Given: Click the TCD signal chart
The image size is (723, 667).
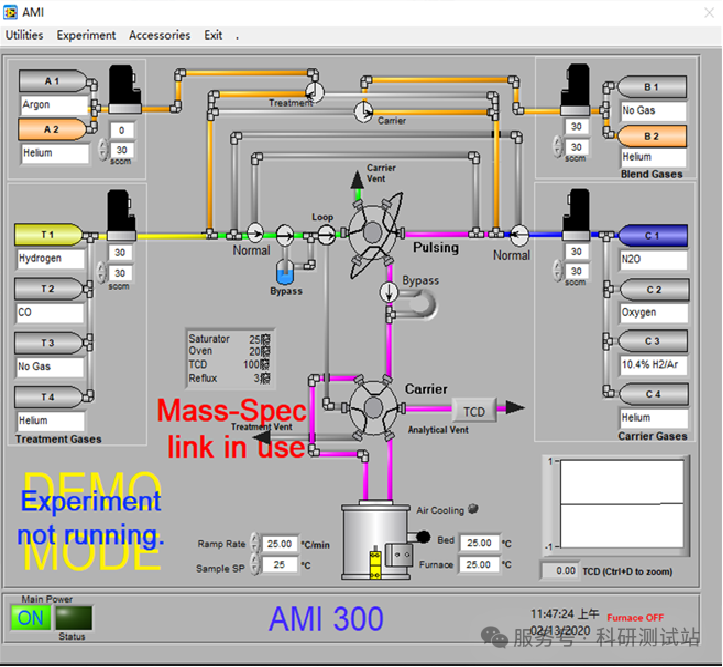Looking at the screenshot, I should tap(620, 503).
